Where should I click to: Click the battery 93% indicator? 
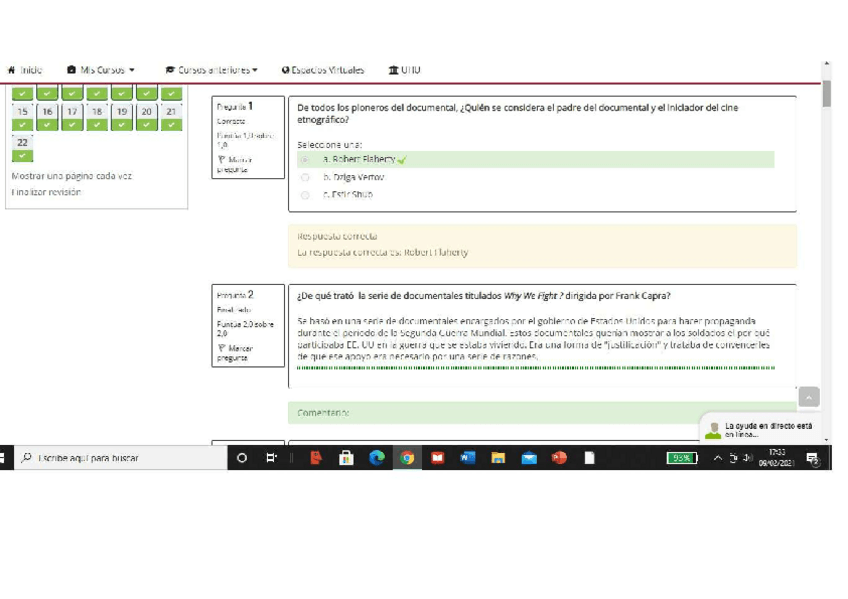click(682, 458)
